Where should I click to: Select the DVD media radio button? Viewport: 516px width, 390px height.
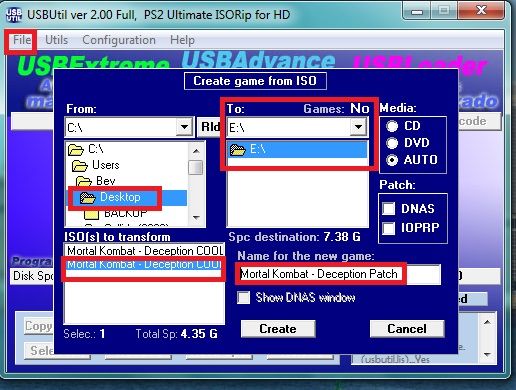392,143
